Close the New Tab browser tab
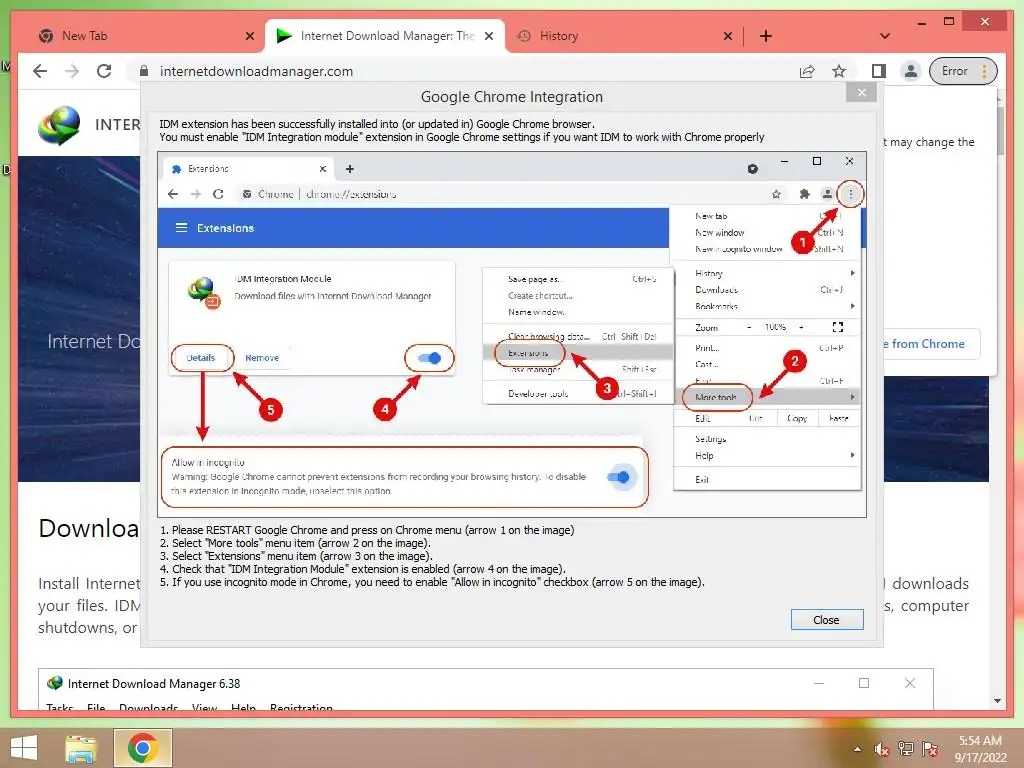The height and width of the screenshot is (768, 1024). 249,36
